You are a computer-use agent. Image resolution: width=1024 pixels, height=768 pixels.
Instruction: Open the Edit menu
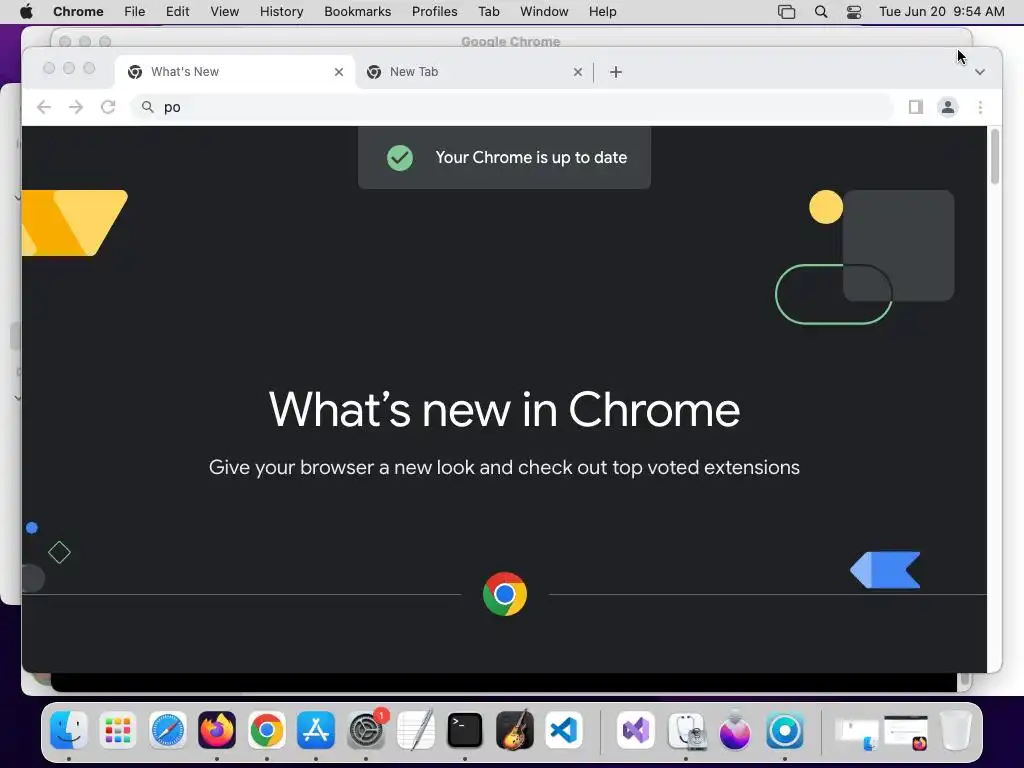point(177,12)
